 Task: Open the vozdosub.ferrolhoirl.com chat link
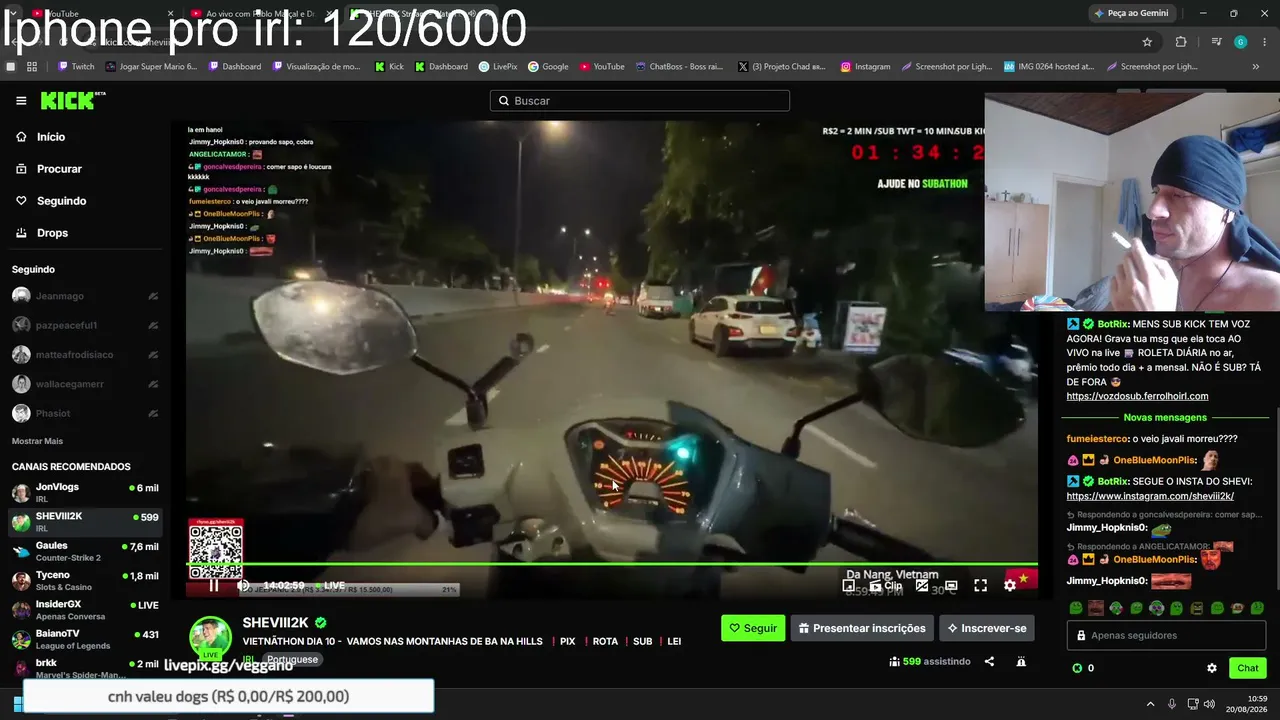(1137, 396)
